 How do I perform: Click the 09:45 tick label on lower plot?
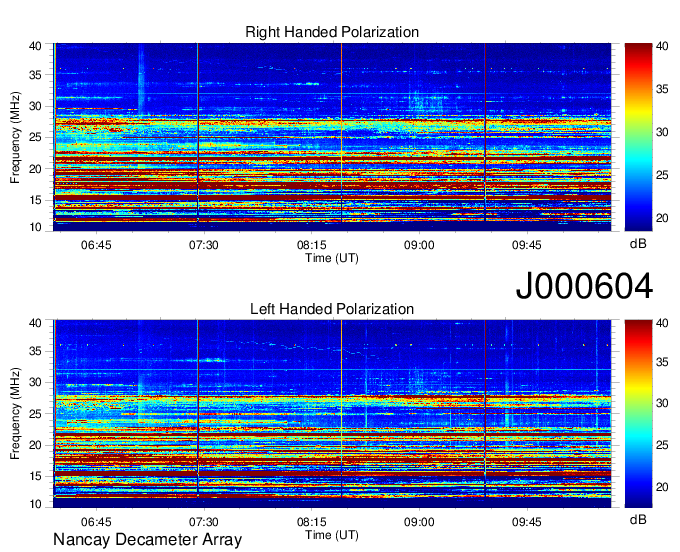coord(526,522)
